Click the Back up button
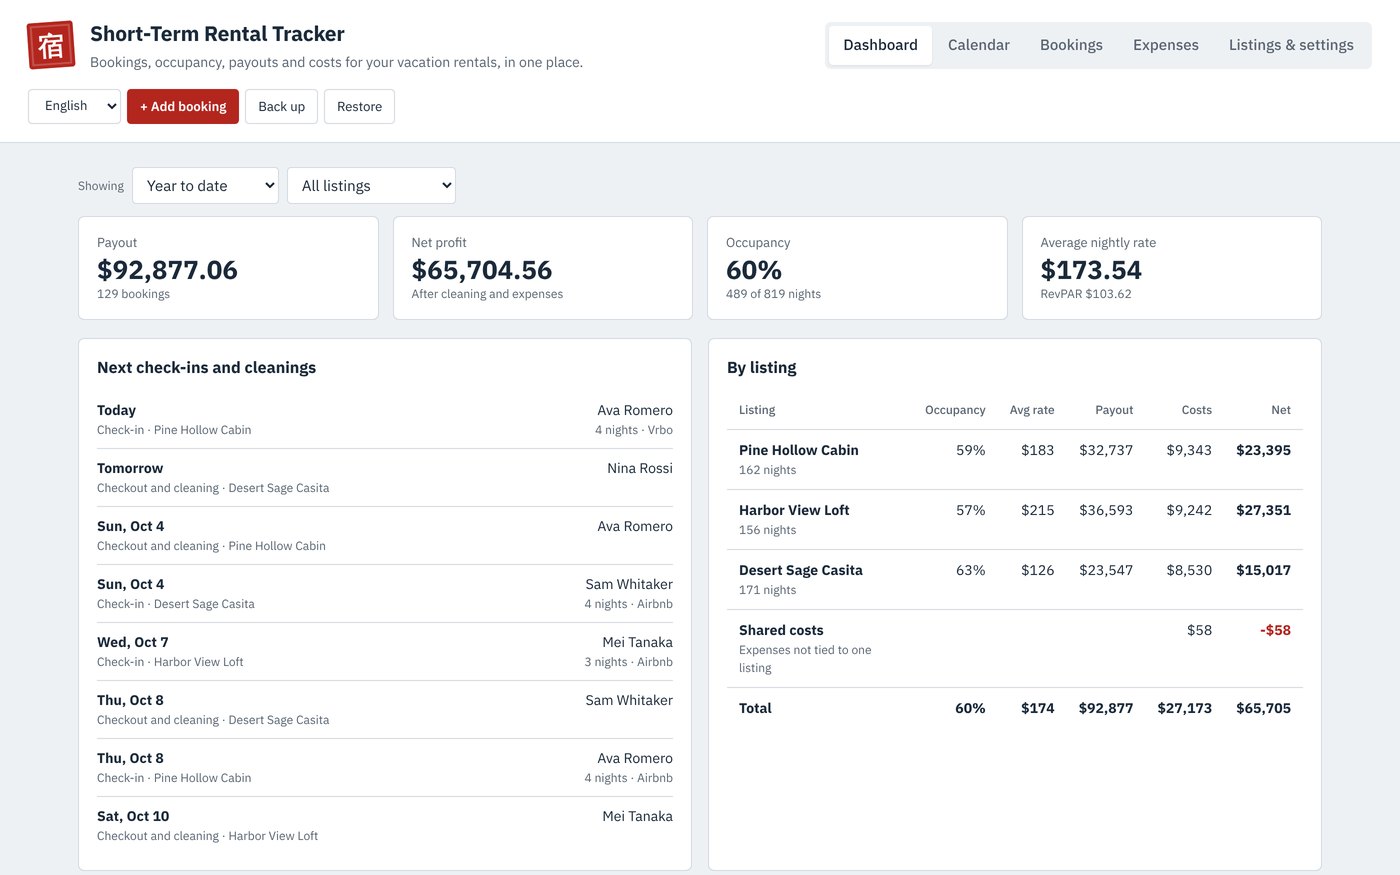Screen dimensions: 1400x875 (x=281, y=106)
